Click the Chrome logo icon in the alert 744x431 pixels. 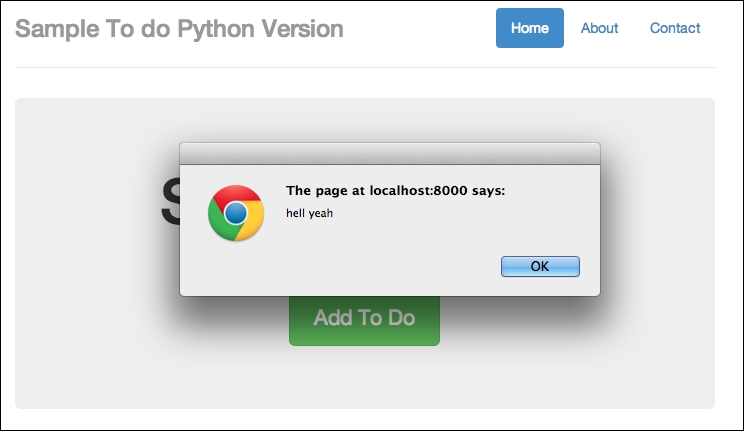(235, 212)
